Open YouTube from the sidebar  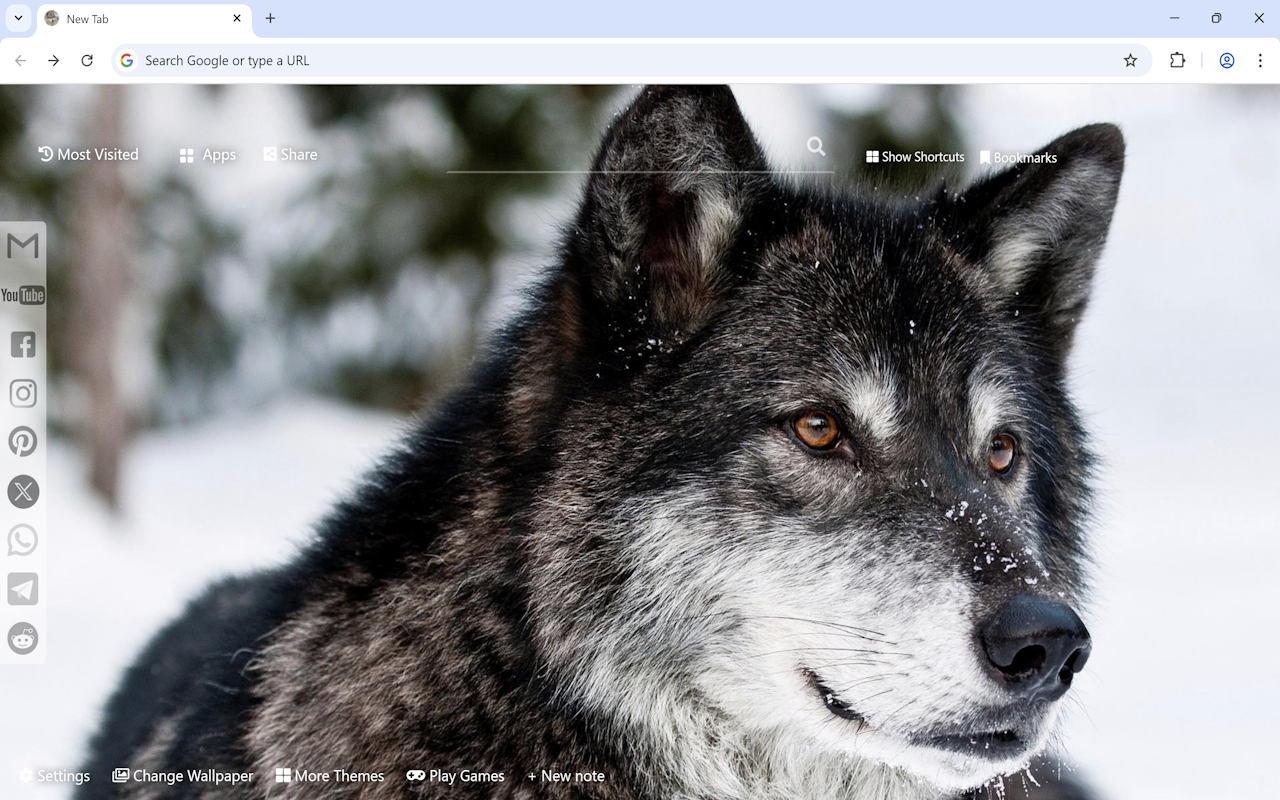coord(22,295)
